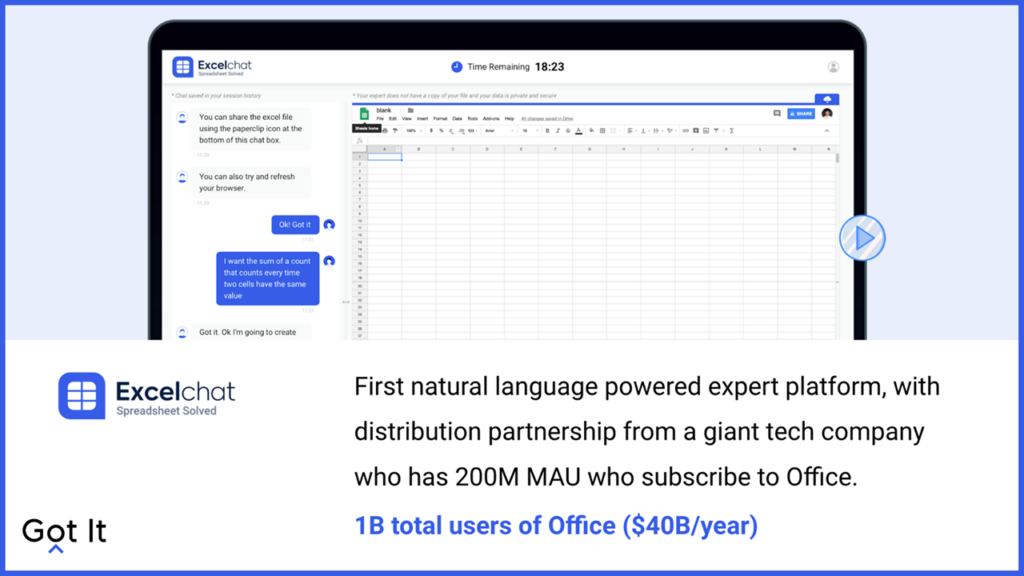Open the Edit menu
This screenshot has height=576, width=1024.
click(392, 119)
